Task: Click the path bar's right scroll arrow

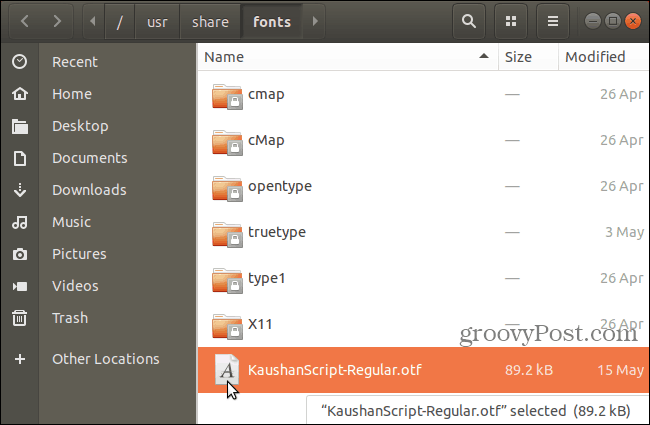Action: (315, 21)
